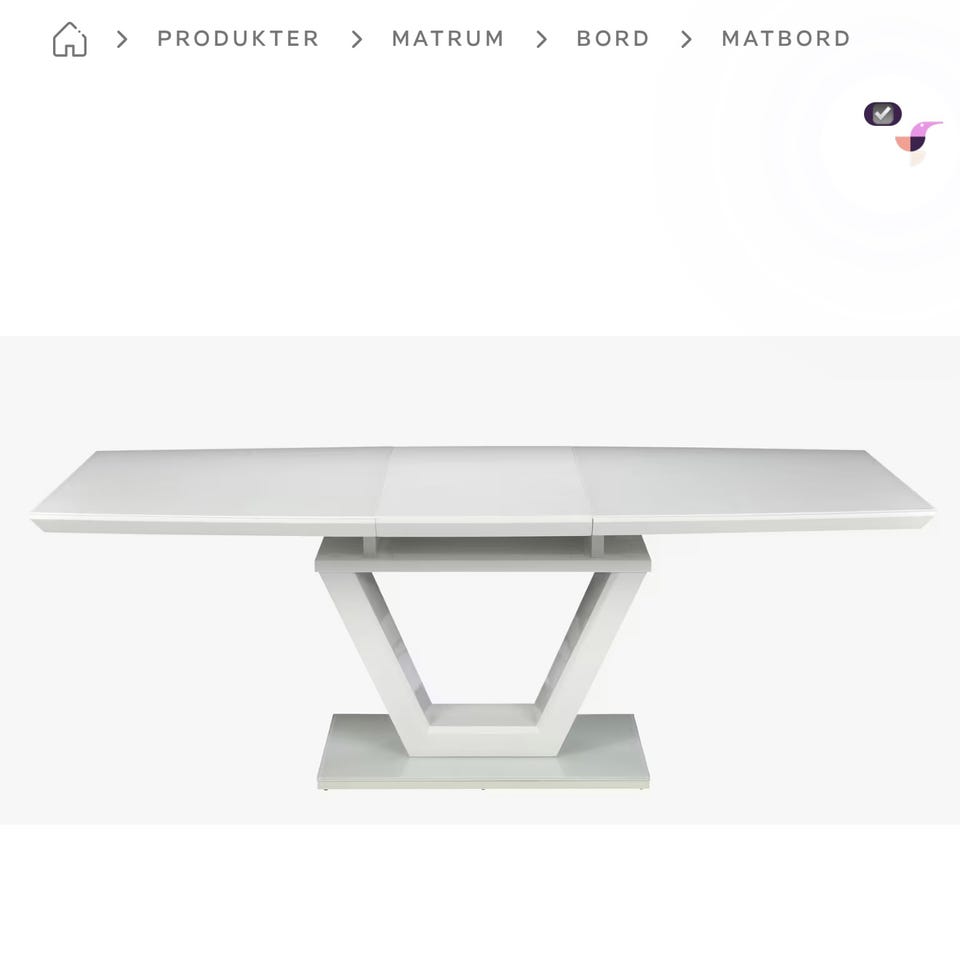The width and height of the screenshot is (960, 968).
Task: Click the purple checkmark badge
Action: 882,114
